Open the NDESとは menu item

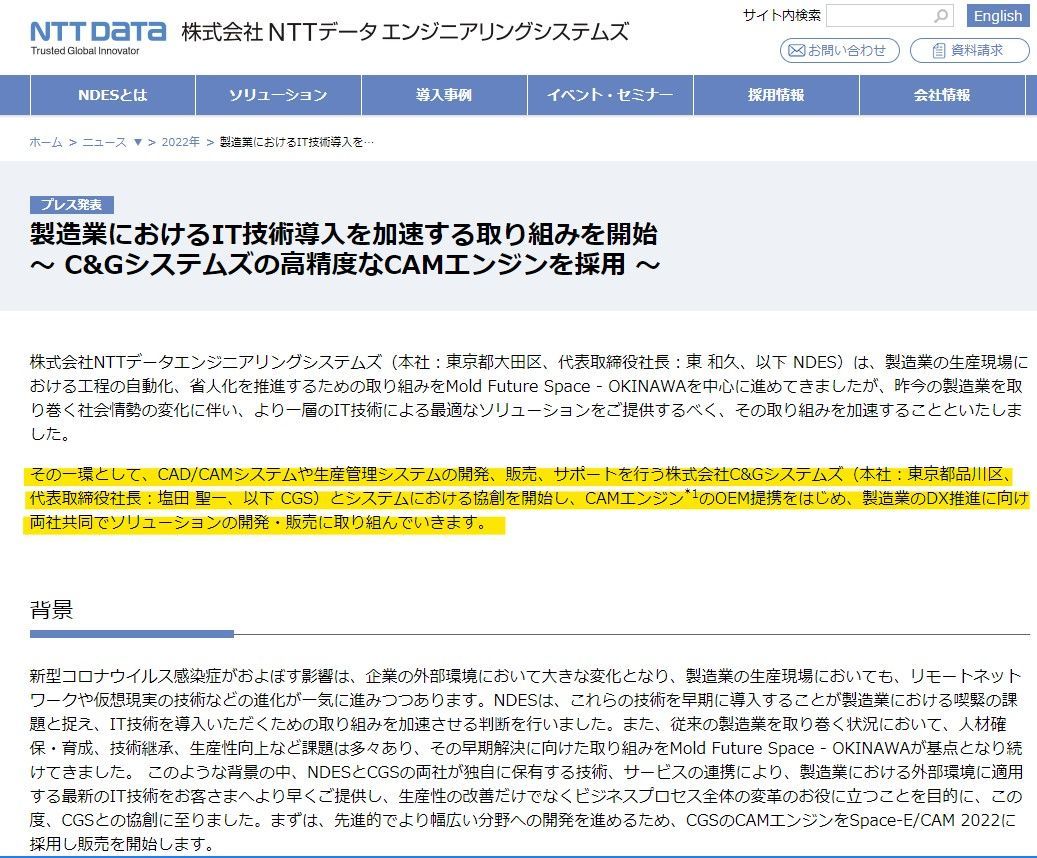(x=112, y=94)
